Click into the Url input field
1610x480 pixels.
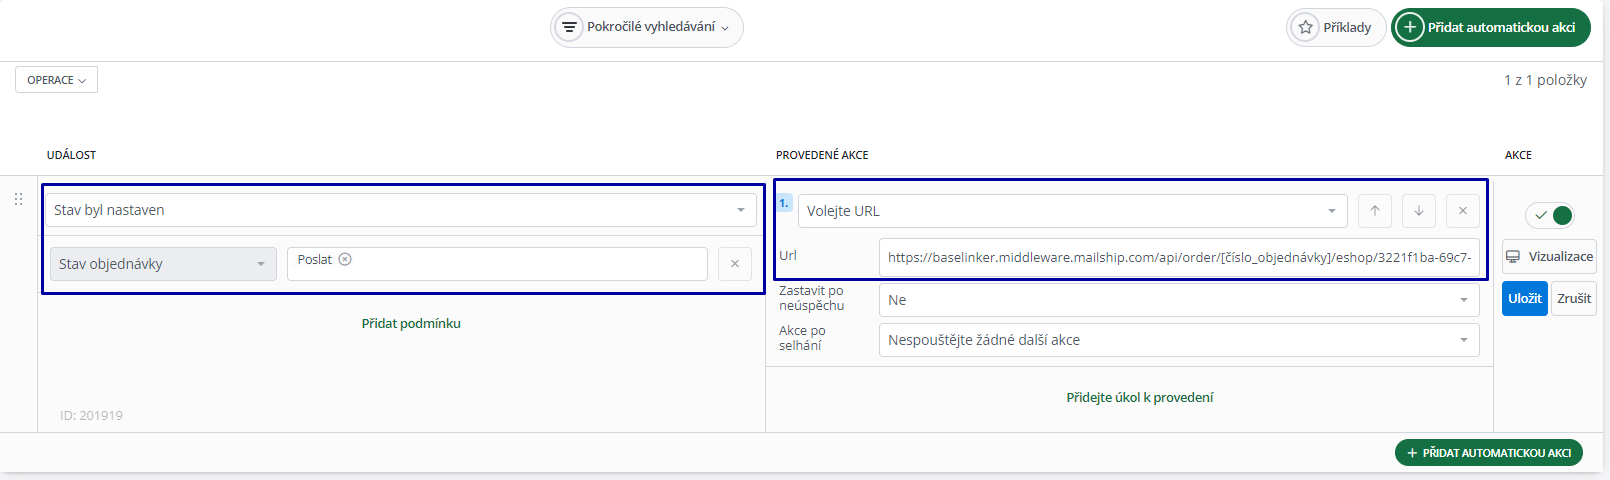tap(1178, 257)
